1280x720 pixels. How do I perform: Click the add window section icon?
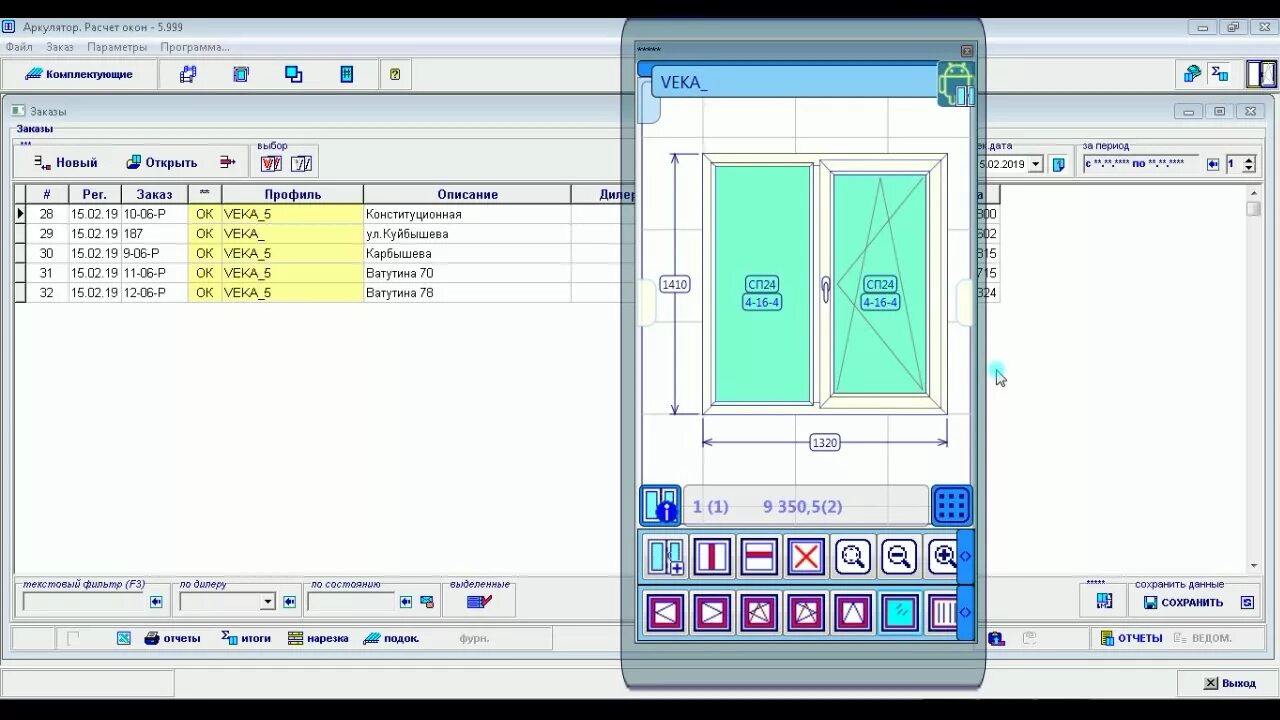[x=665, y=557]
